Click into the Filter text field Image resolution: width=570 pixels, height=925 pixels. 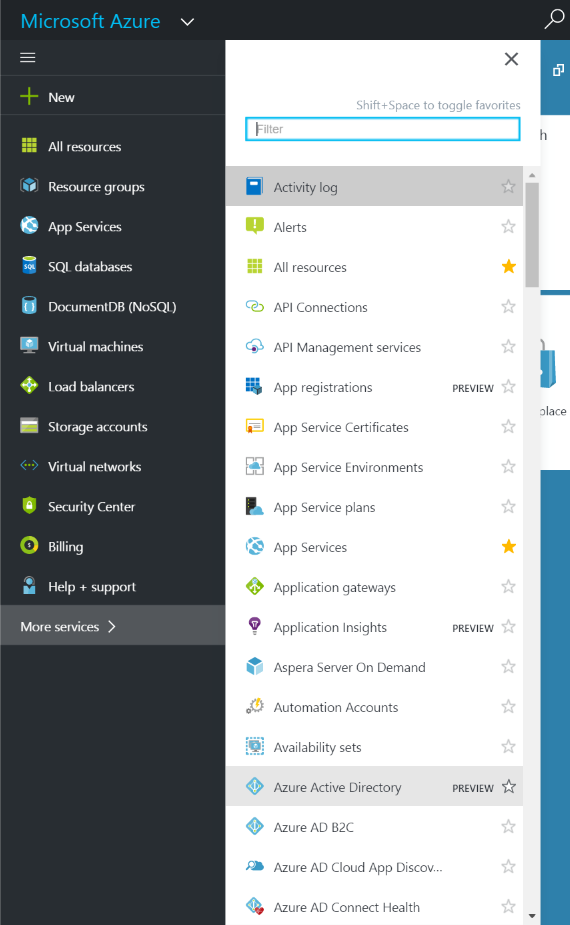pyautogui.click(x=382, y=129)
